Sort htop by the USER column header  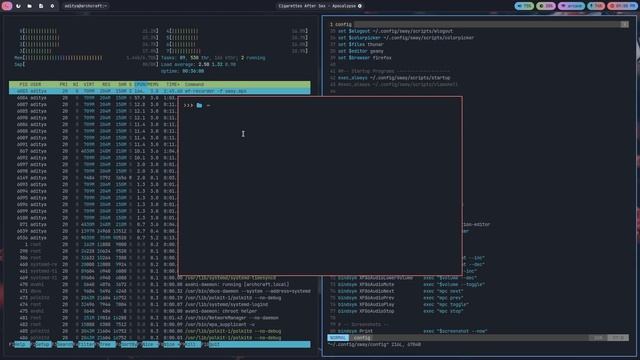(36, 84)
